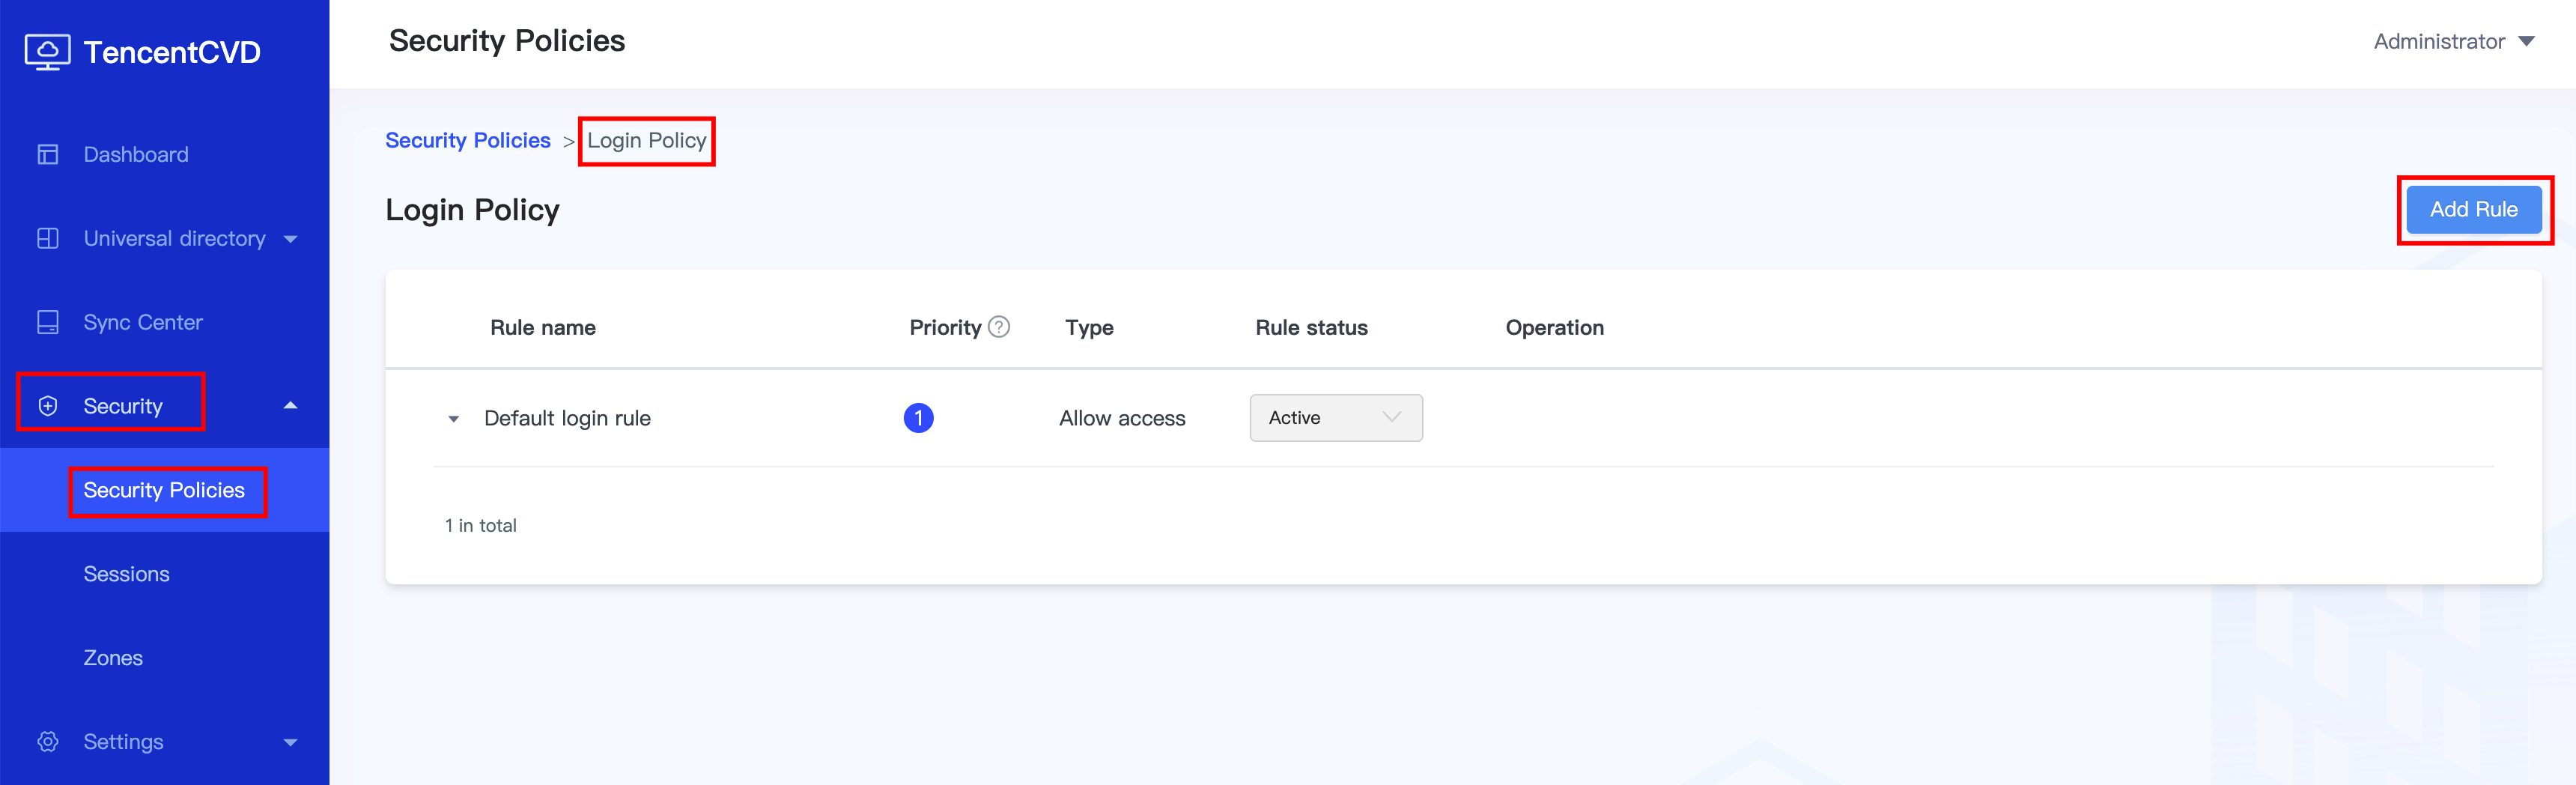Viewport: 2576px width, 785px height.
Task: Expand the Universal directory submenu arrow
Action: tap(291, 239)
